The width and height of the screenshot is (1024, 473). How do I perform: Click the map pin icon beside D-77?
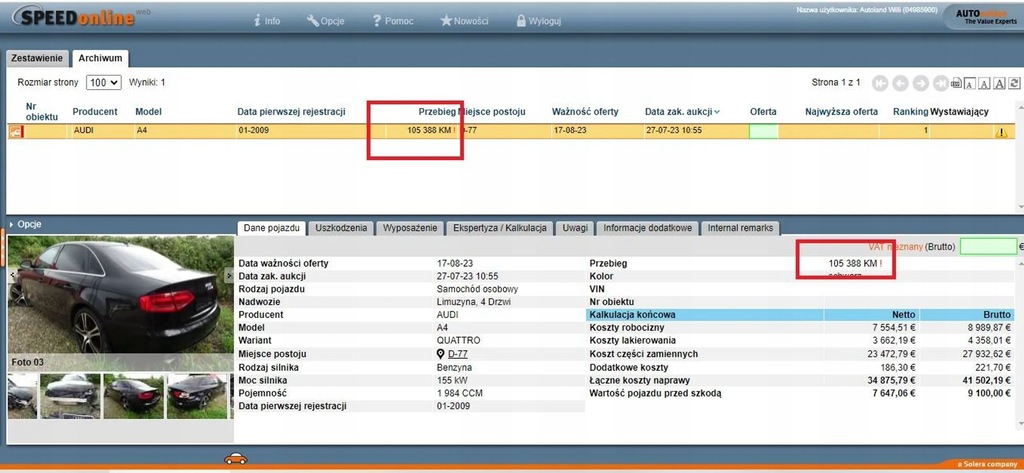pos(441,354)
